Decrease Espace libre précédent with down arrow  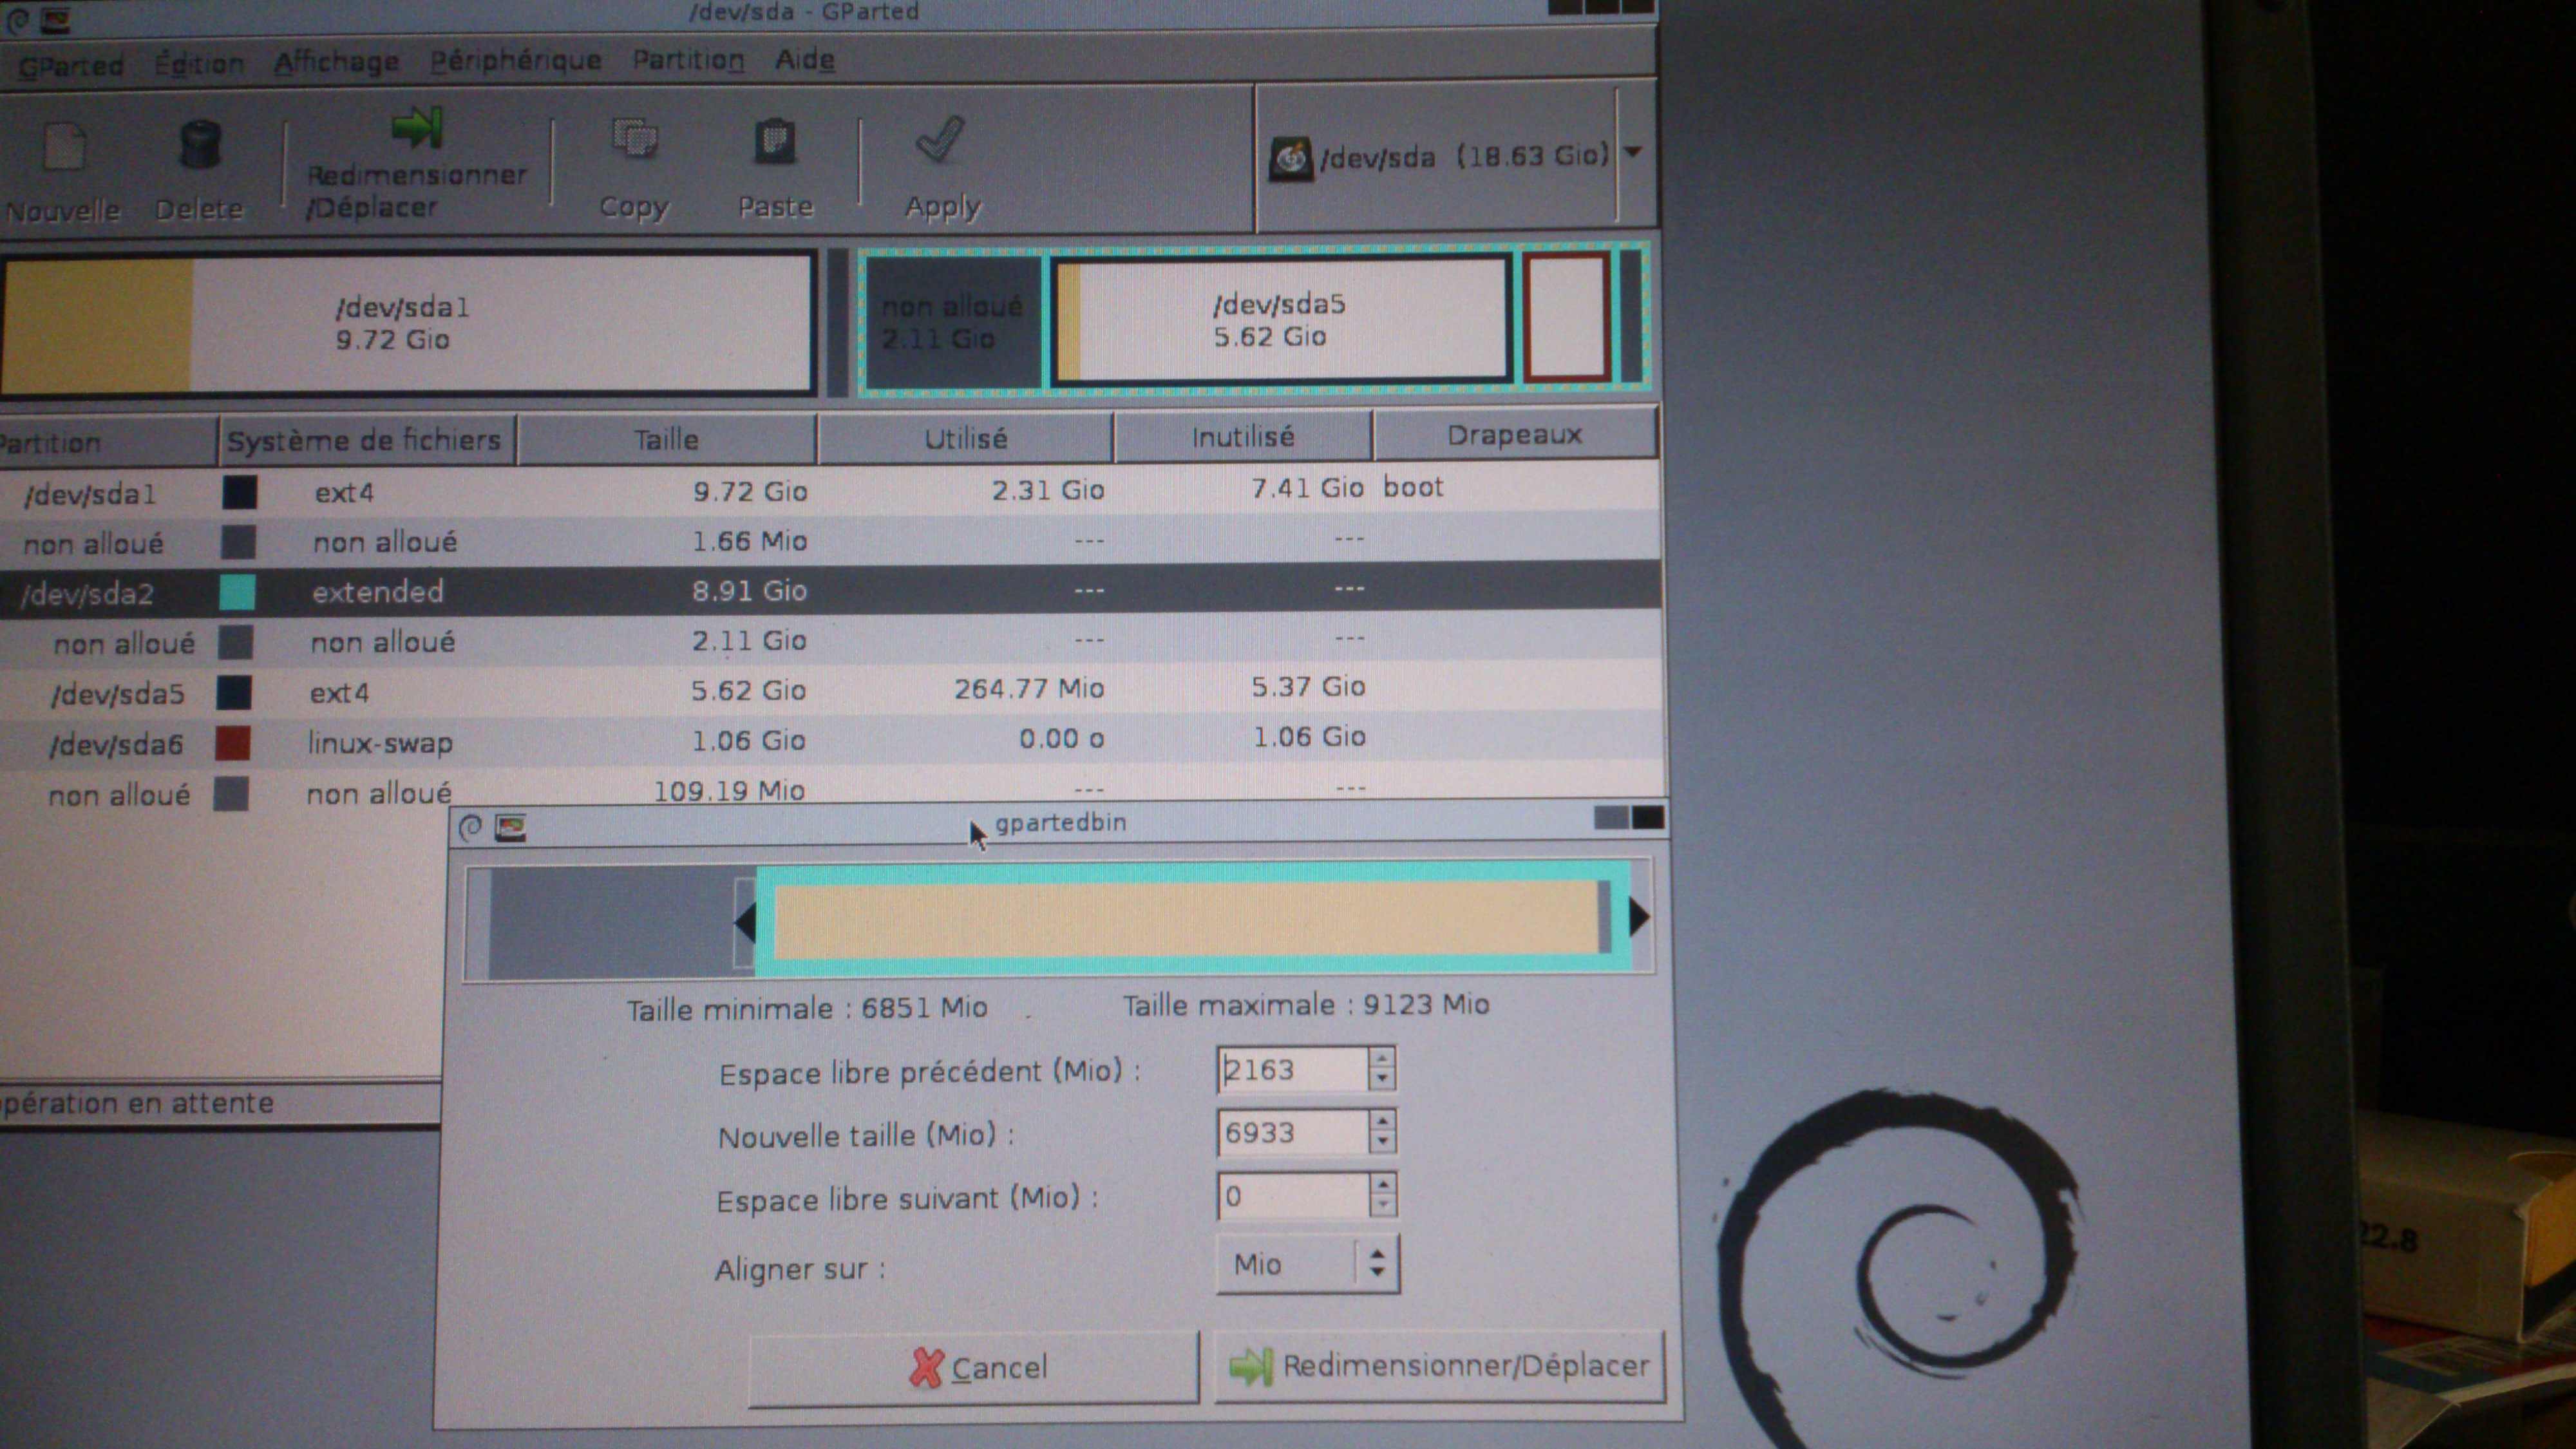(1382, 1080)
